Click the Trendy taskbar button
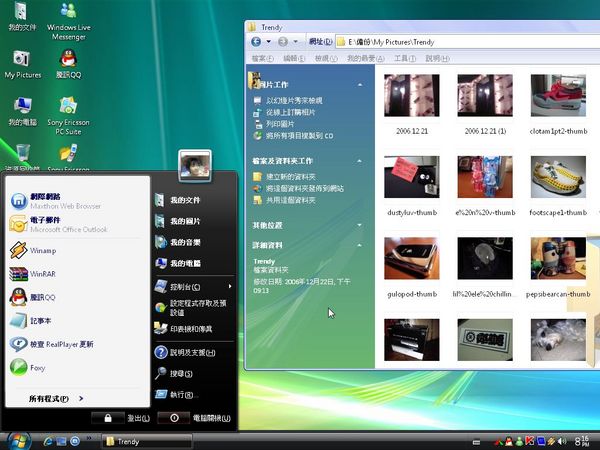600x450 pixels. pyautogui.click(x=147, y=442)
